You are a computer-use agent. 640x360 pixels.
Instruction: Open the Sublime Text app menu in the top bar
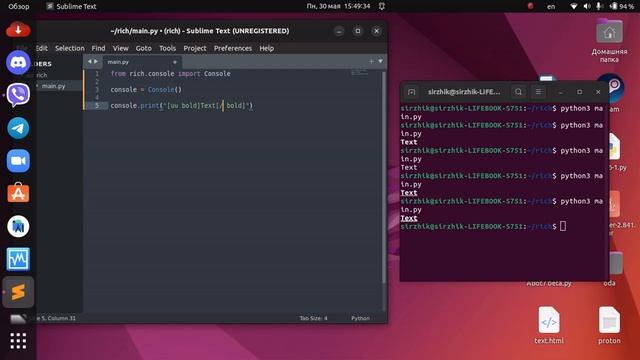[x=71, y=6]
